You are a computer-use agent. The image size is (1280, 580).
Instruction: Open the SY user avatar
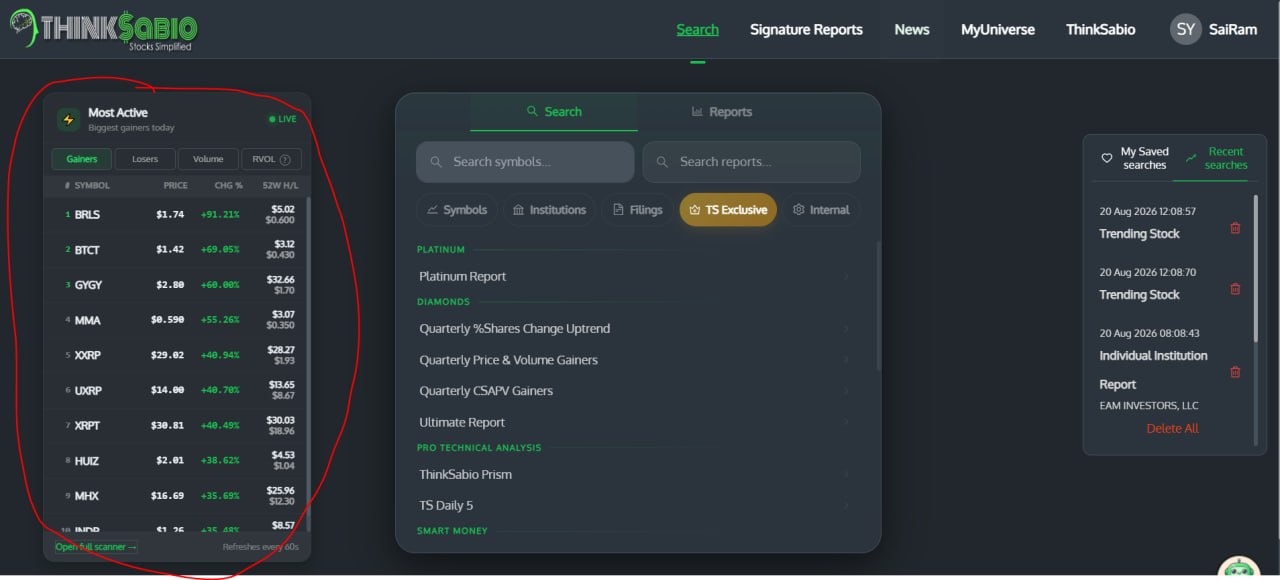click(x=1186, y=29)
